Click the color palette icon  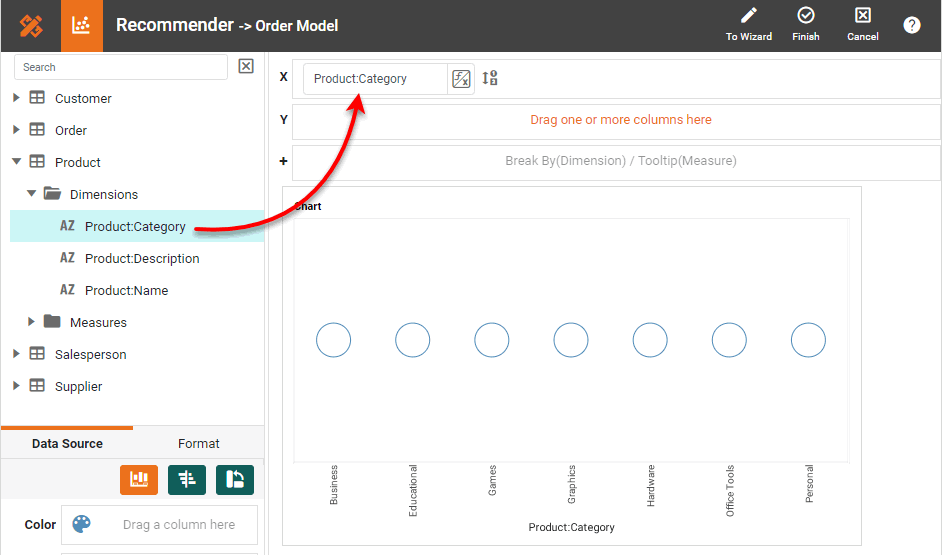(82, 524)
